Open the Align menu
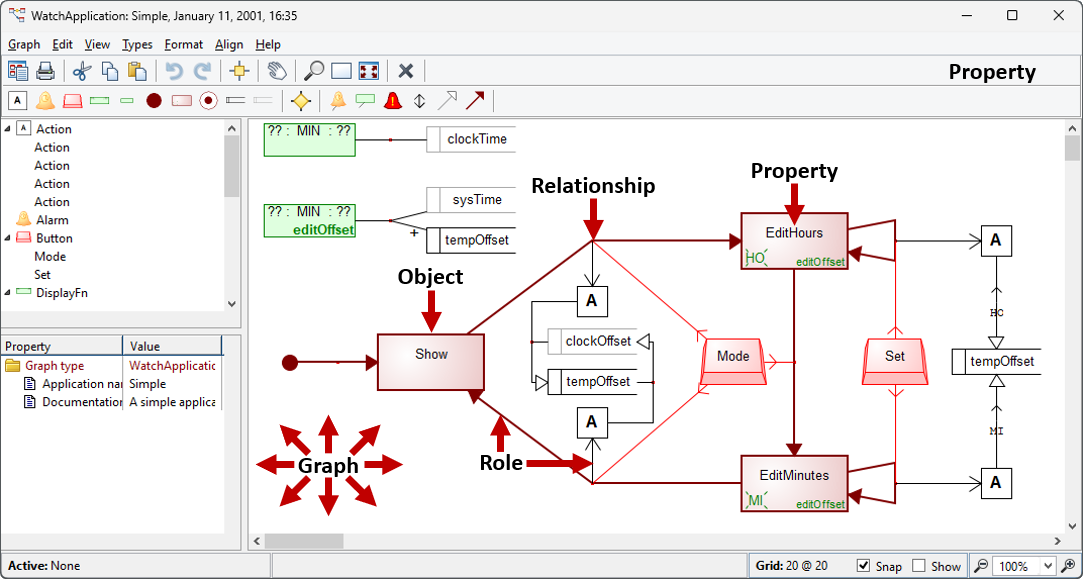 click(229, 44)
